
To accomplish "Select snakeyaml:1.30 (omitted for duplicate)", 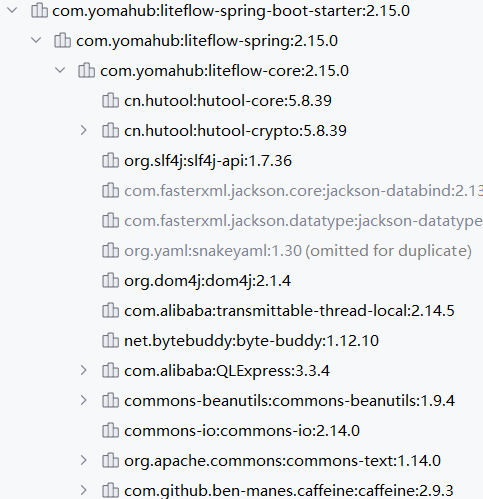I will (x=298, y=251).
